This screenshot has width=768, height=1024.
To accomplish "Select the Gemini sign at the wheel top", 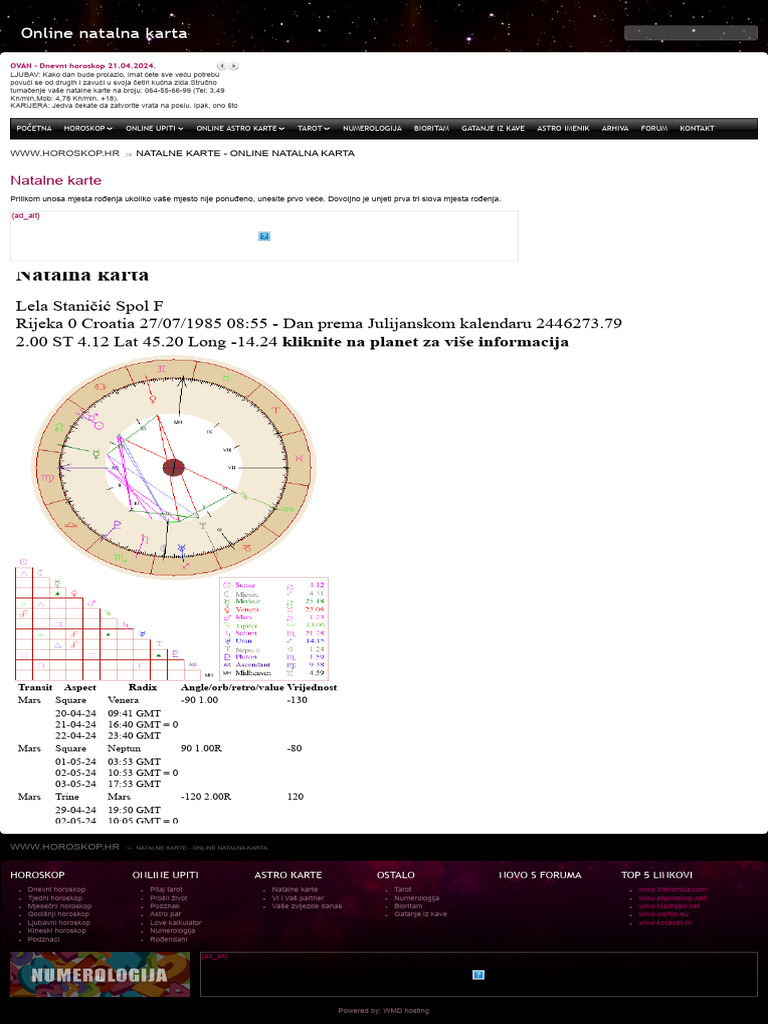I will (x=161, y=370).
